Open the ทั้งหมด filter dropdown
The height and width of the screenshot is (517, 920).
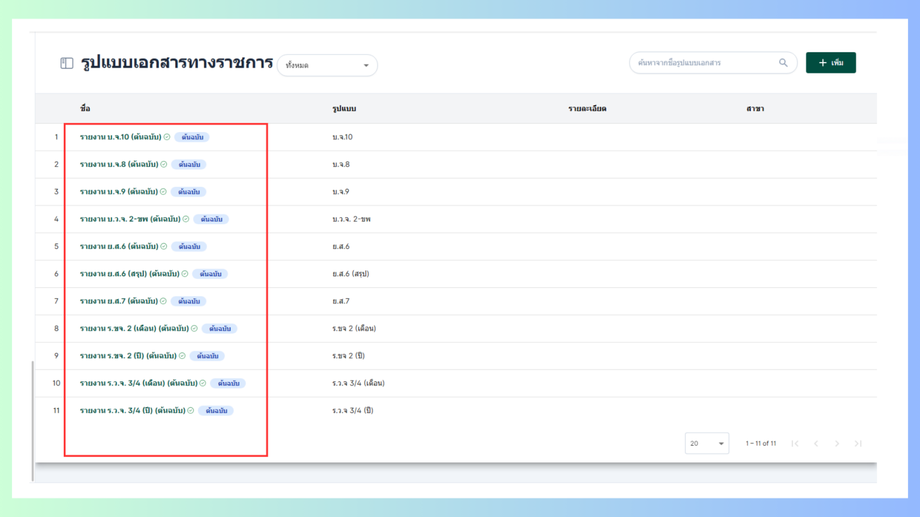[327, 65]
